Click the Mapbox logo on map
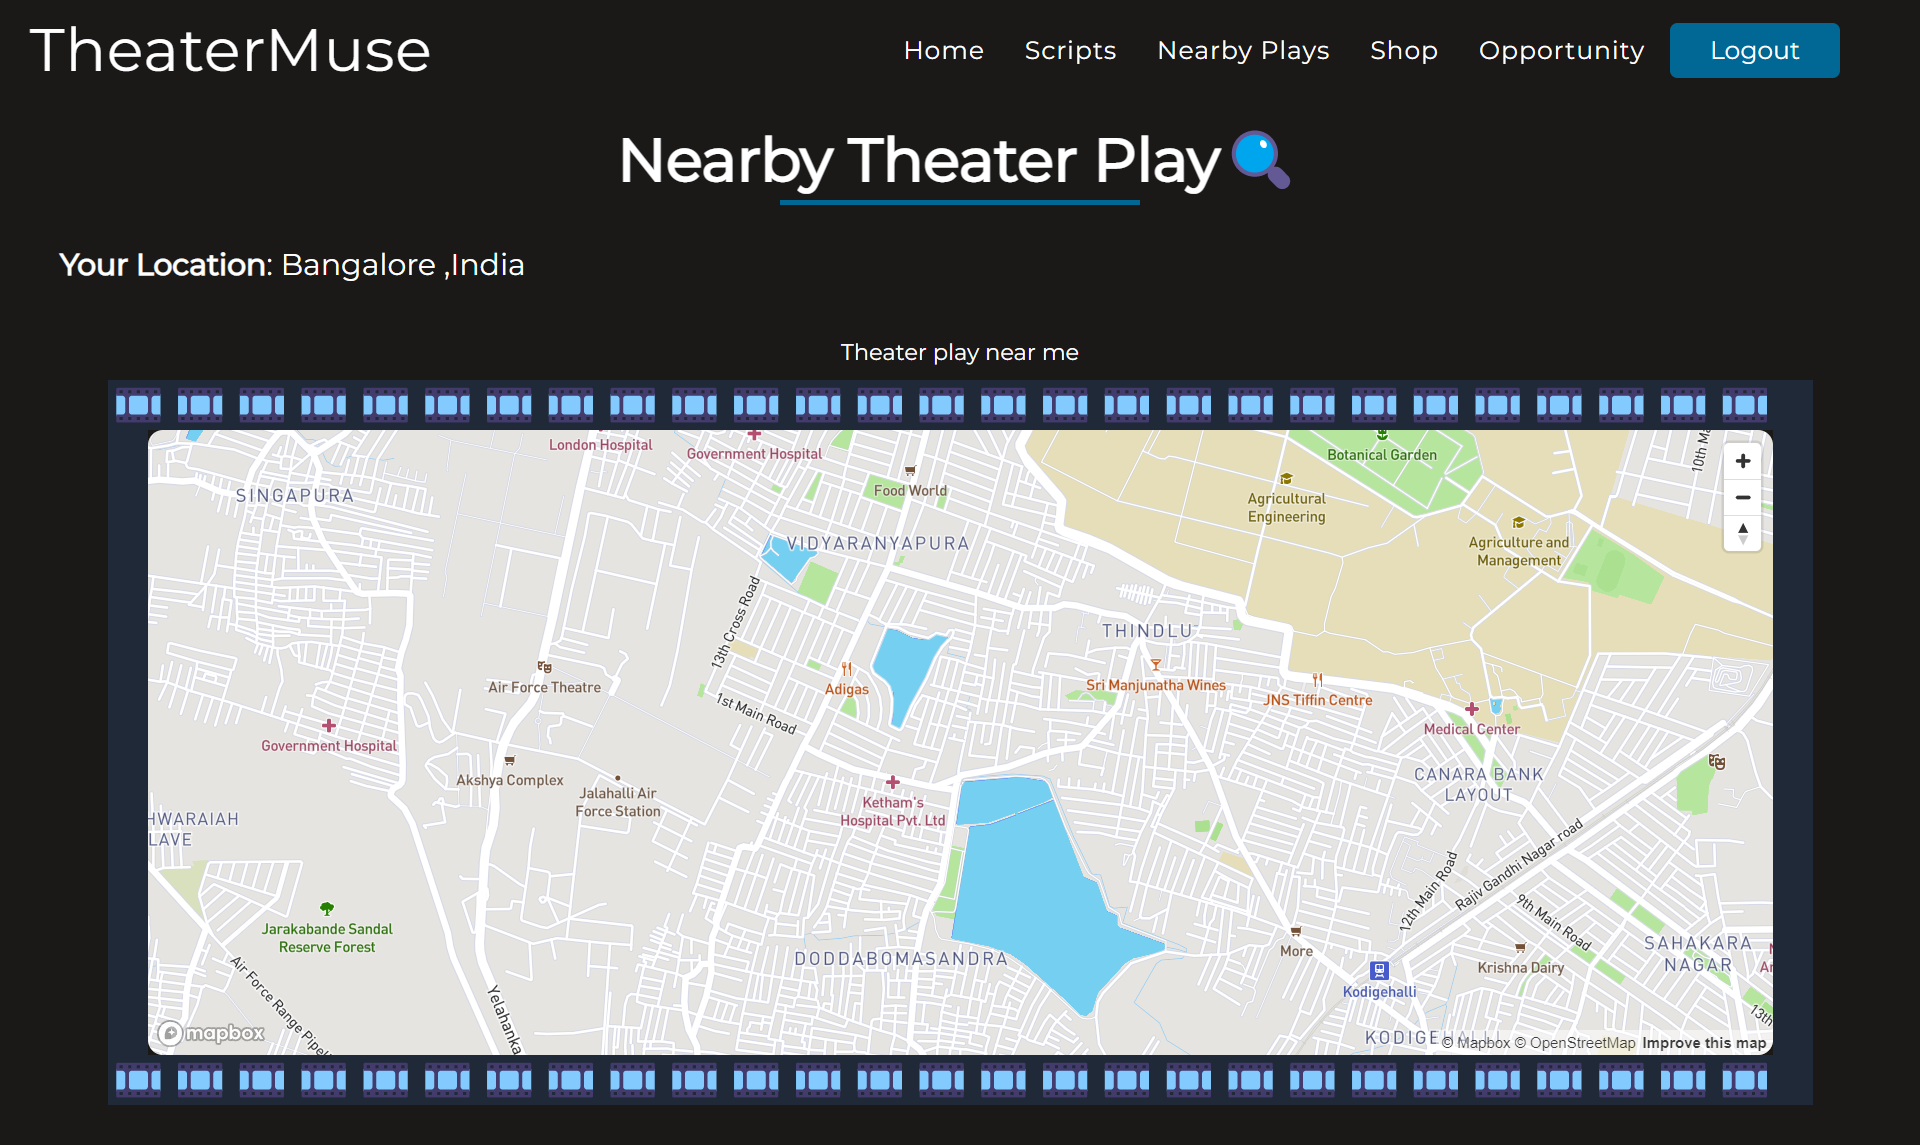 pos(212,1033)
